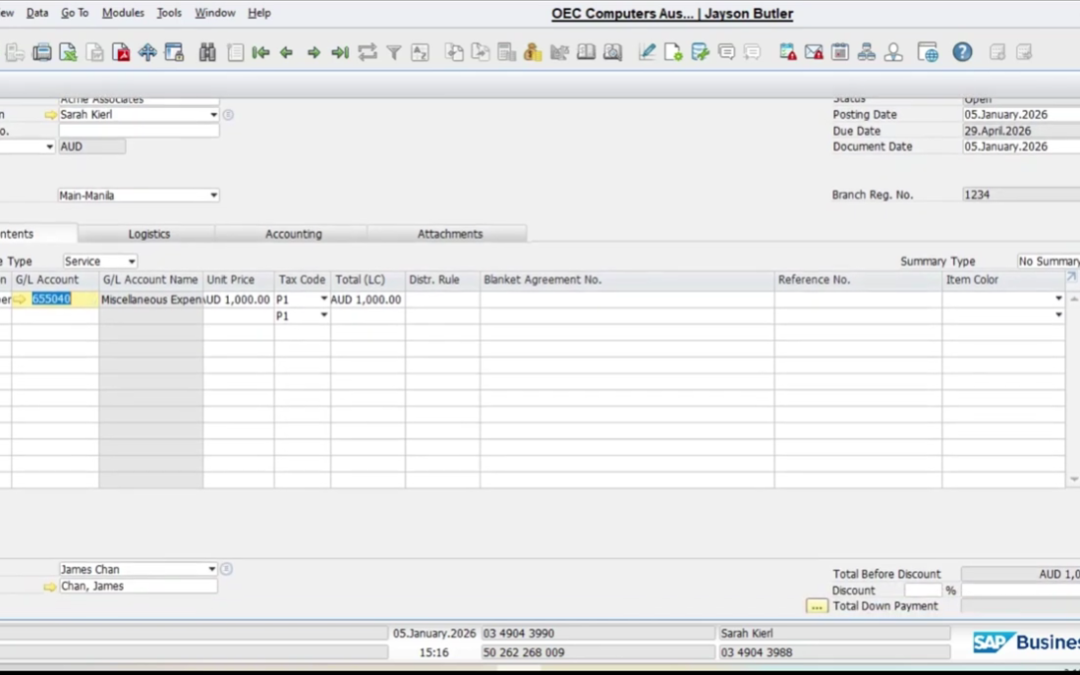The width and height of the screenshot is (1080, 675).
Task: Go to first record with green arrow
Action: tap(261, 53)
